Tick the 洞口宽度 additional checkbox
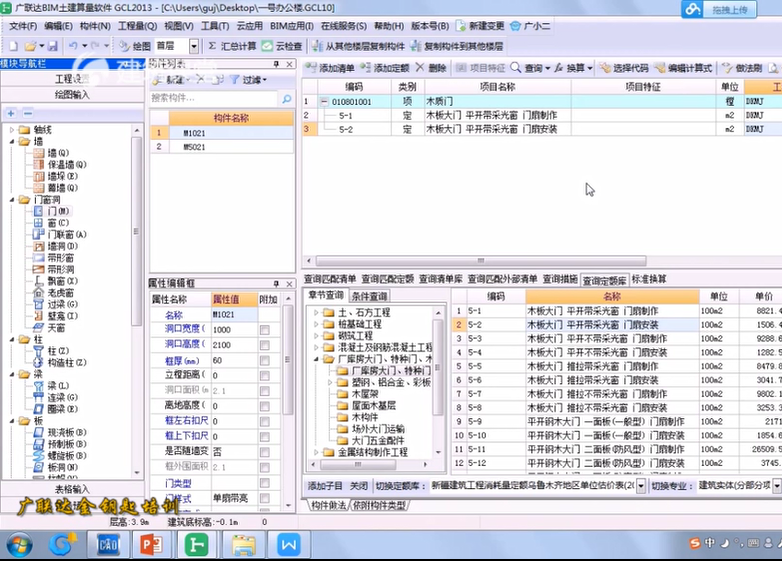 coord(264,330)
